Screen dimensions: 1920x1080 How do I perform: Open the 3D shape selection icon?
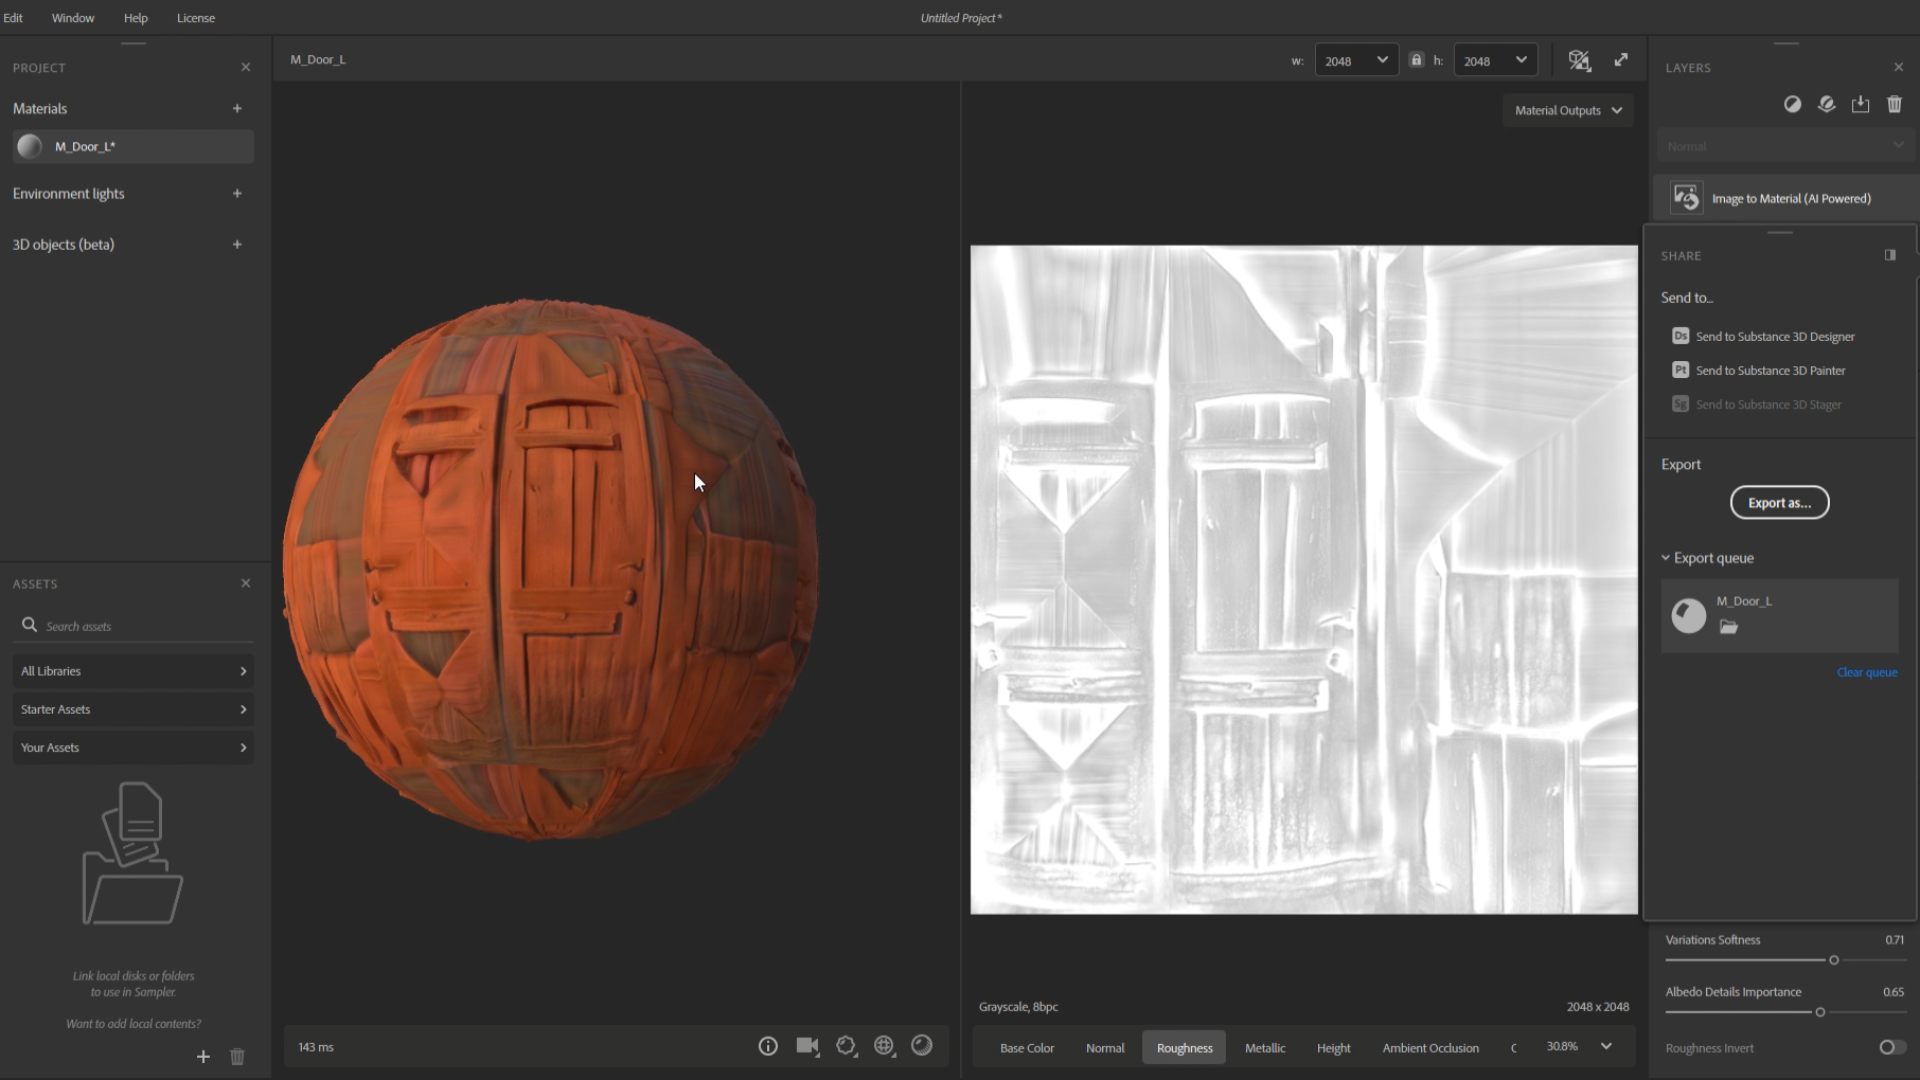(x=846, y=1046)
